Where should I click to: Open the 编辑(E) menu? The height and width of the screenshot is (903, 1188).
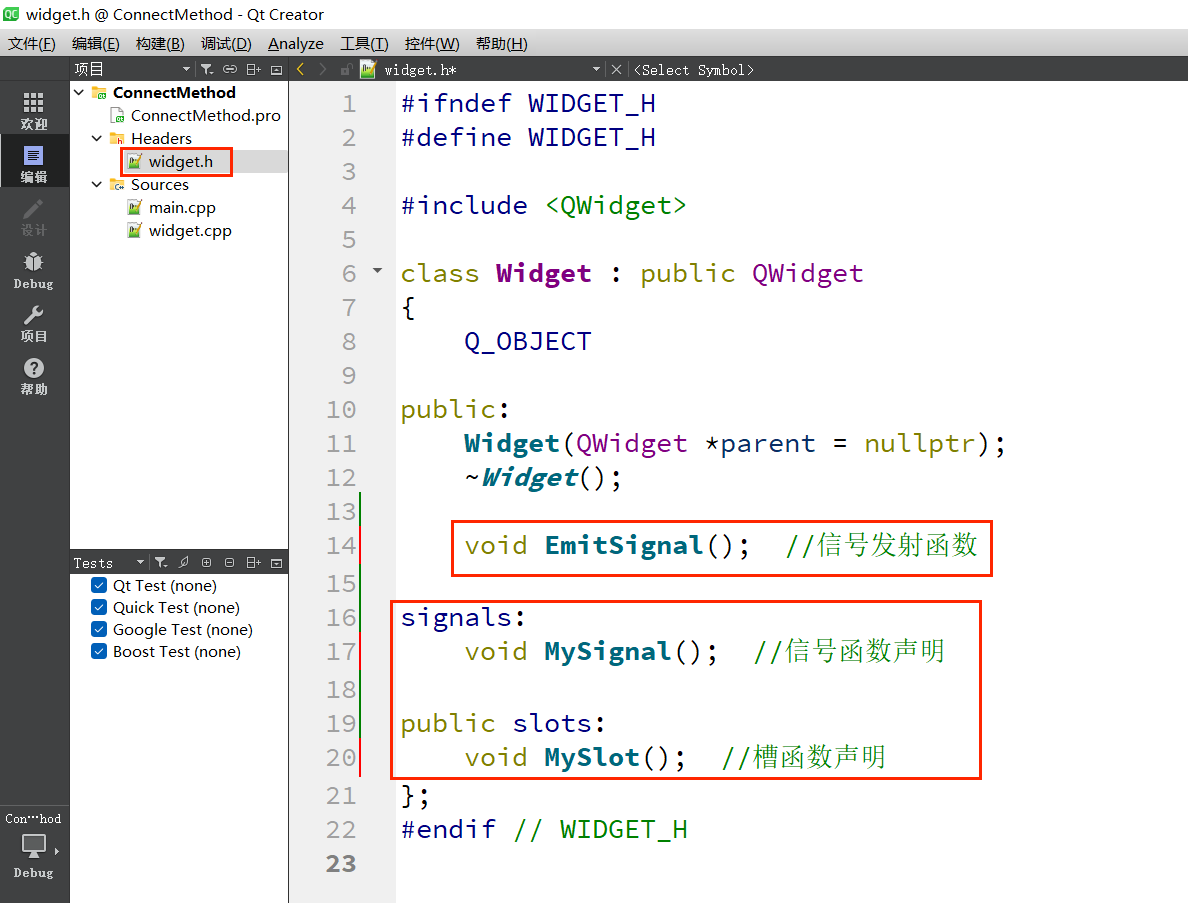(95, 43)
